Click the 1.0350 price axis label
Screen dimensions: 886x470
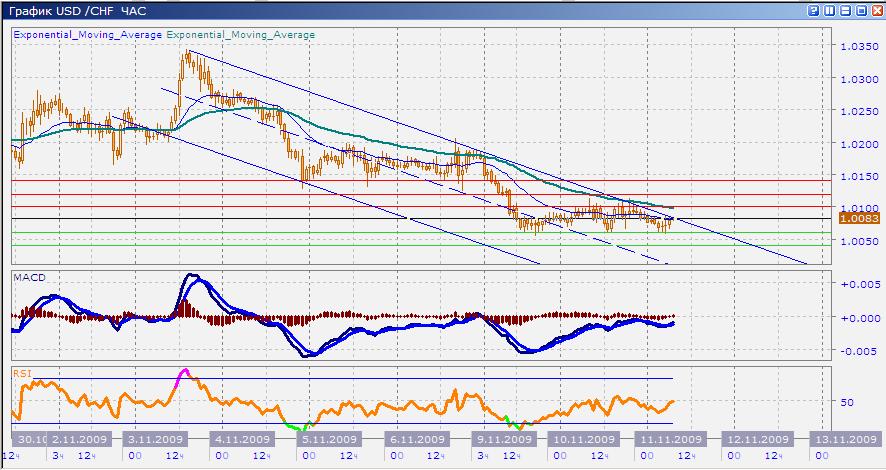click(x=859, y=47)
